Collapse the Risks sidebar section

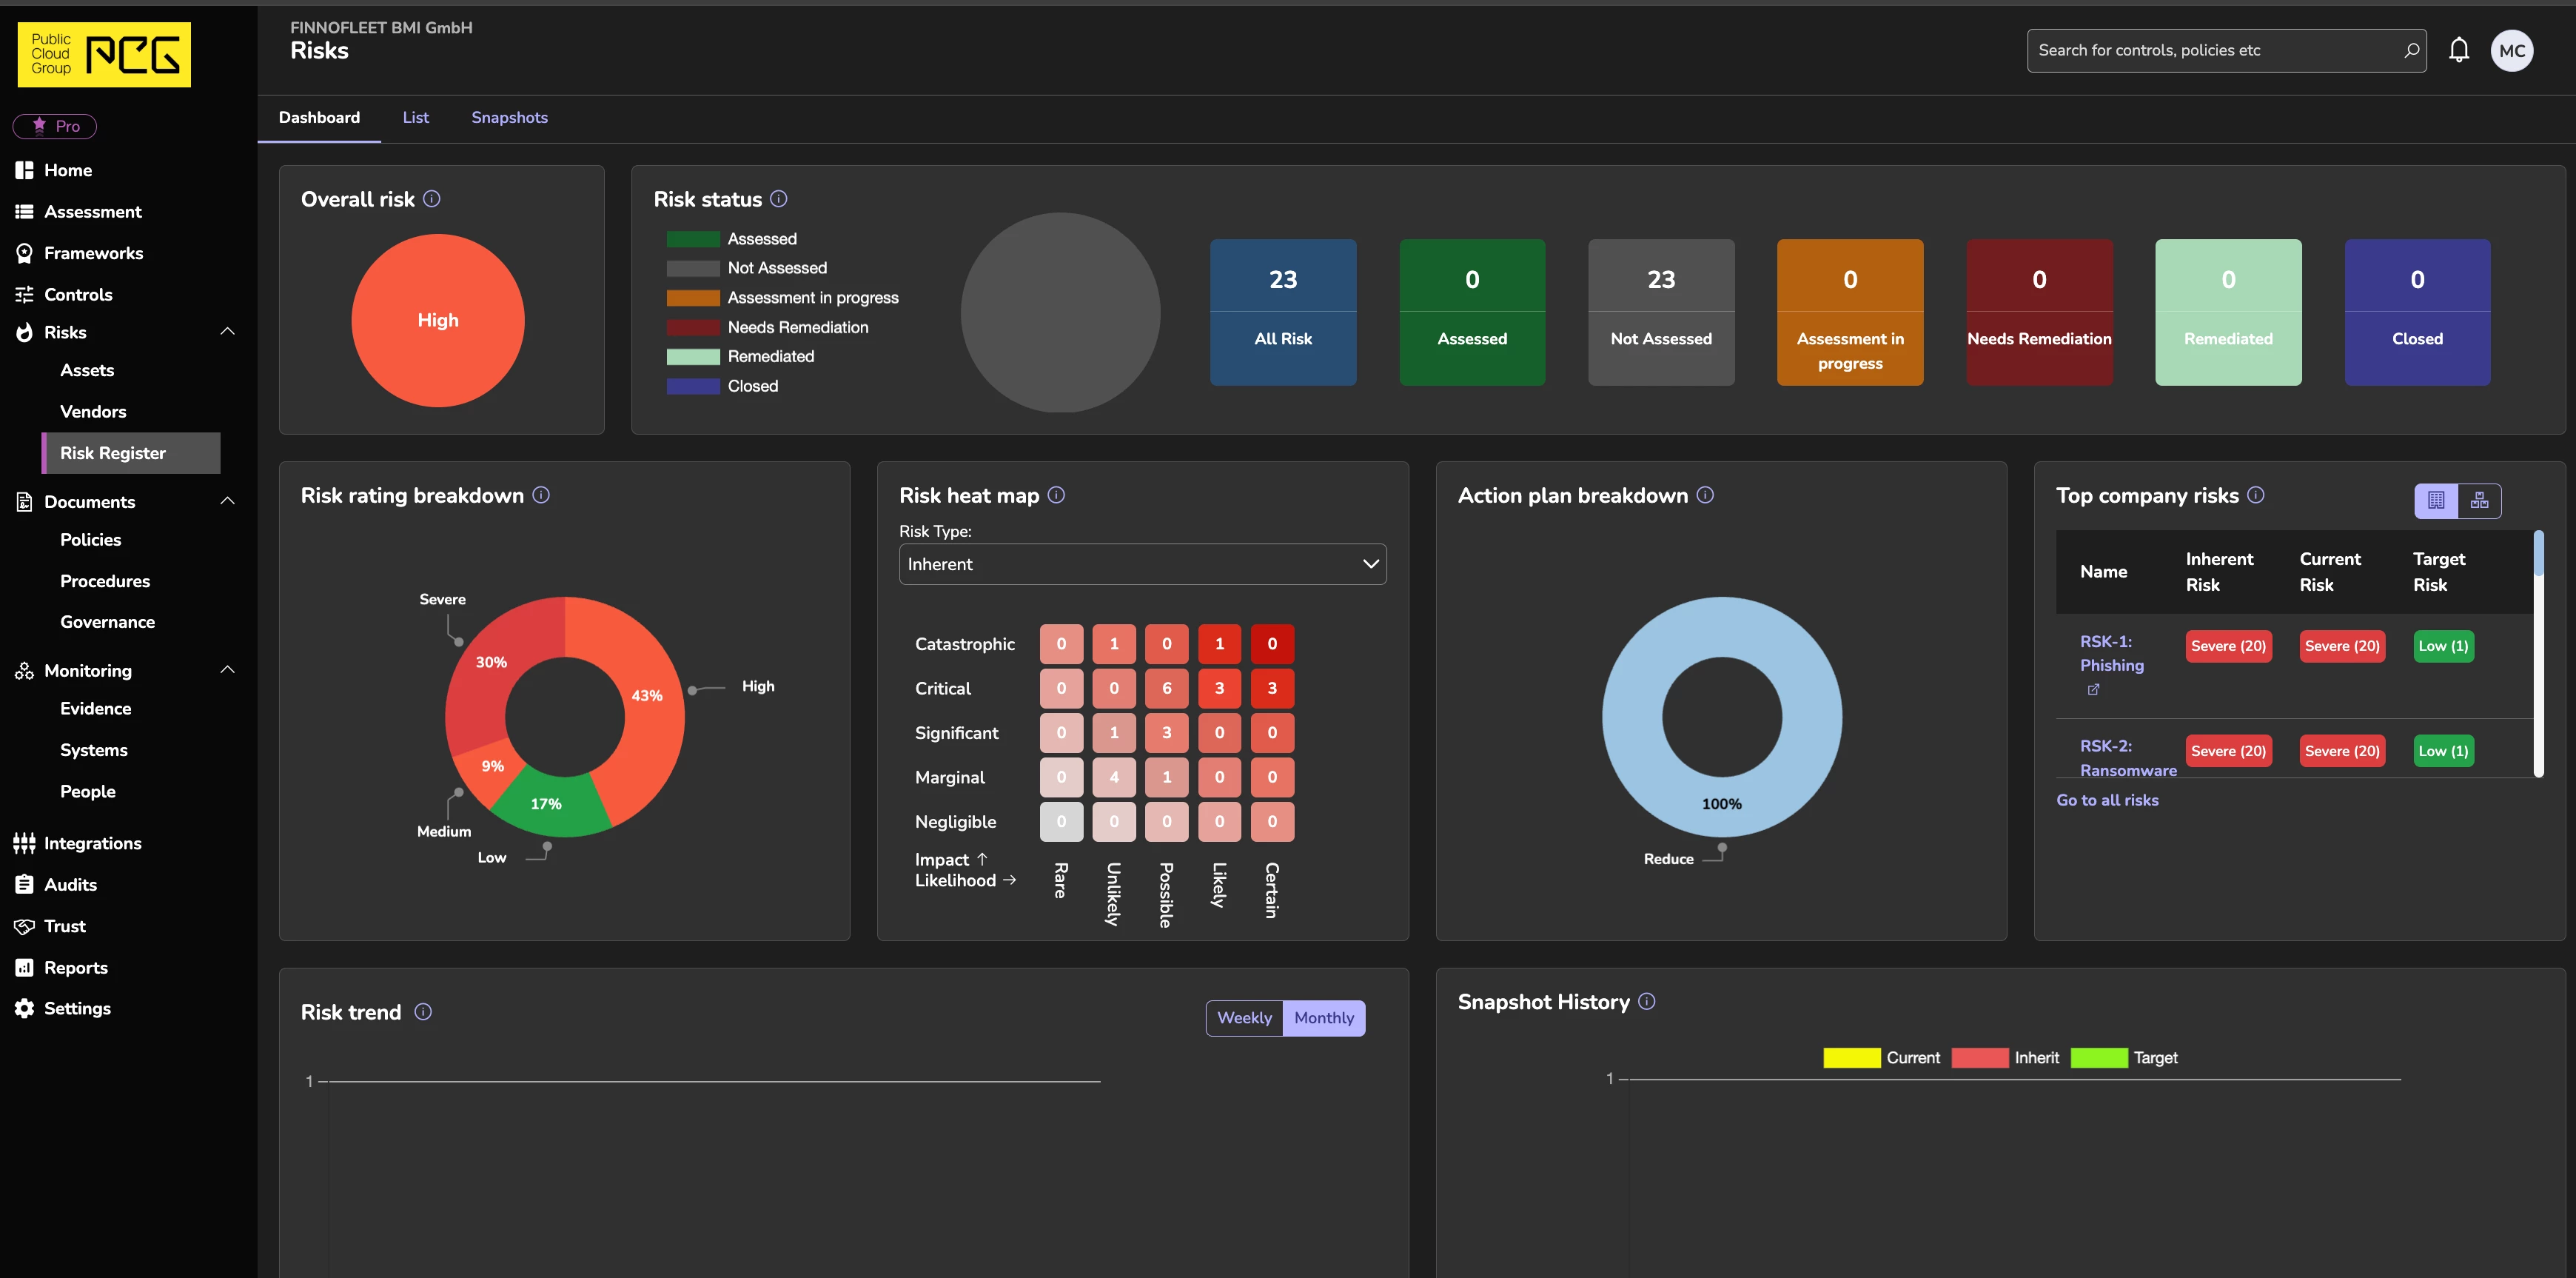point(227,332)
